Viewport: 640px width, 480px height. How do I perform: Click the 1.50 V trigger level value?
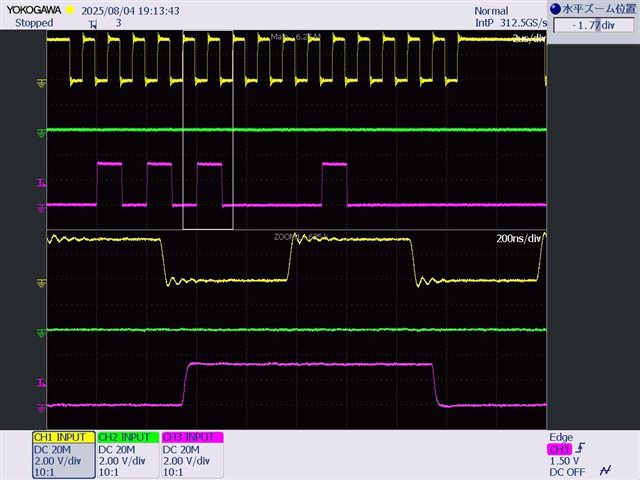point(564,461)
